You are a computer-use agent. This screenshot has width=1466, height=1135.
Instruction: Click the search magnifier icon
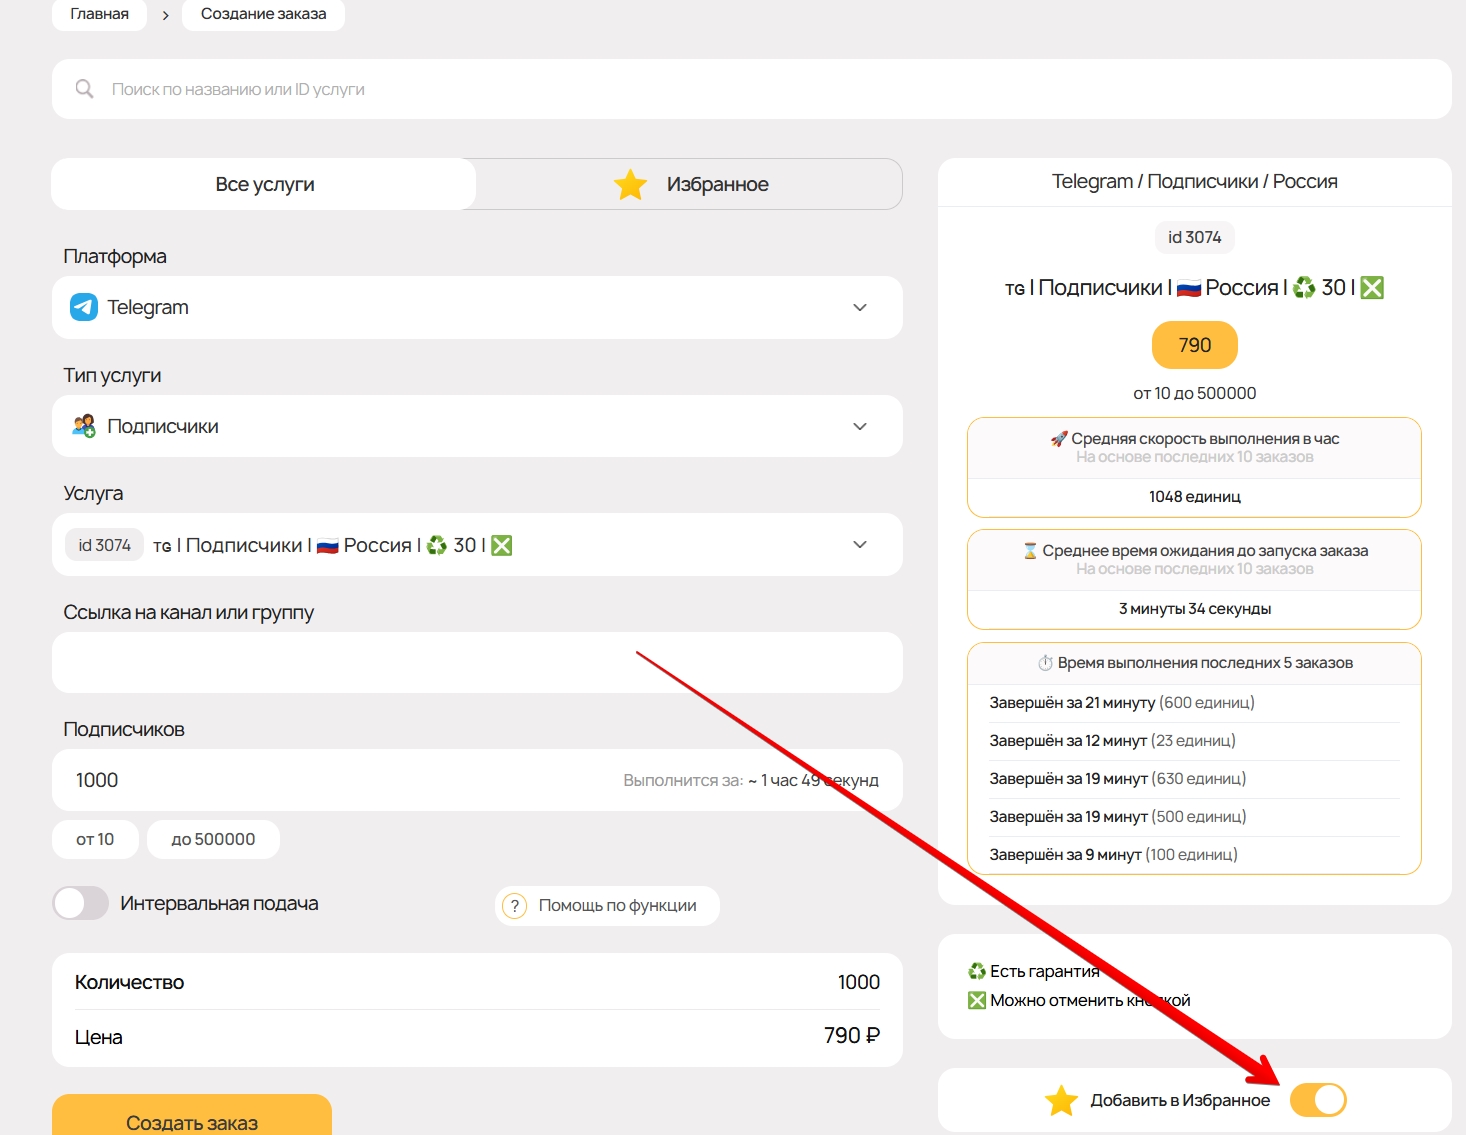tap(85, 89)
